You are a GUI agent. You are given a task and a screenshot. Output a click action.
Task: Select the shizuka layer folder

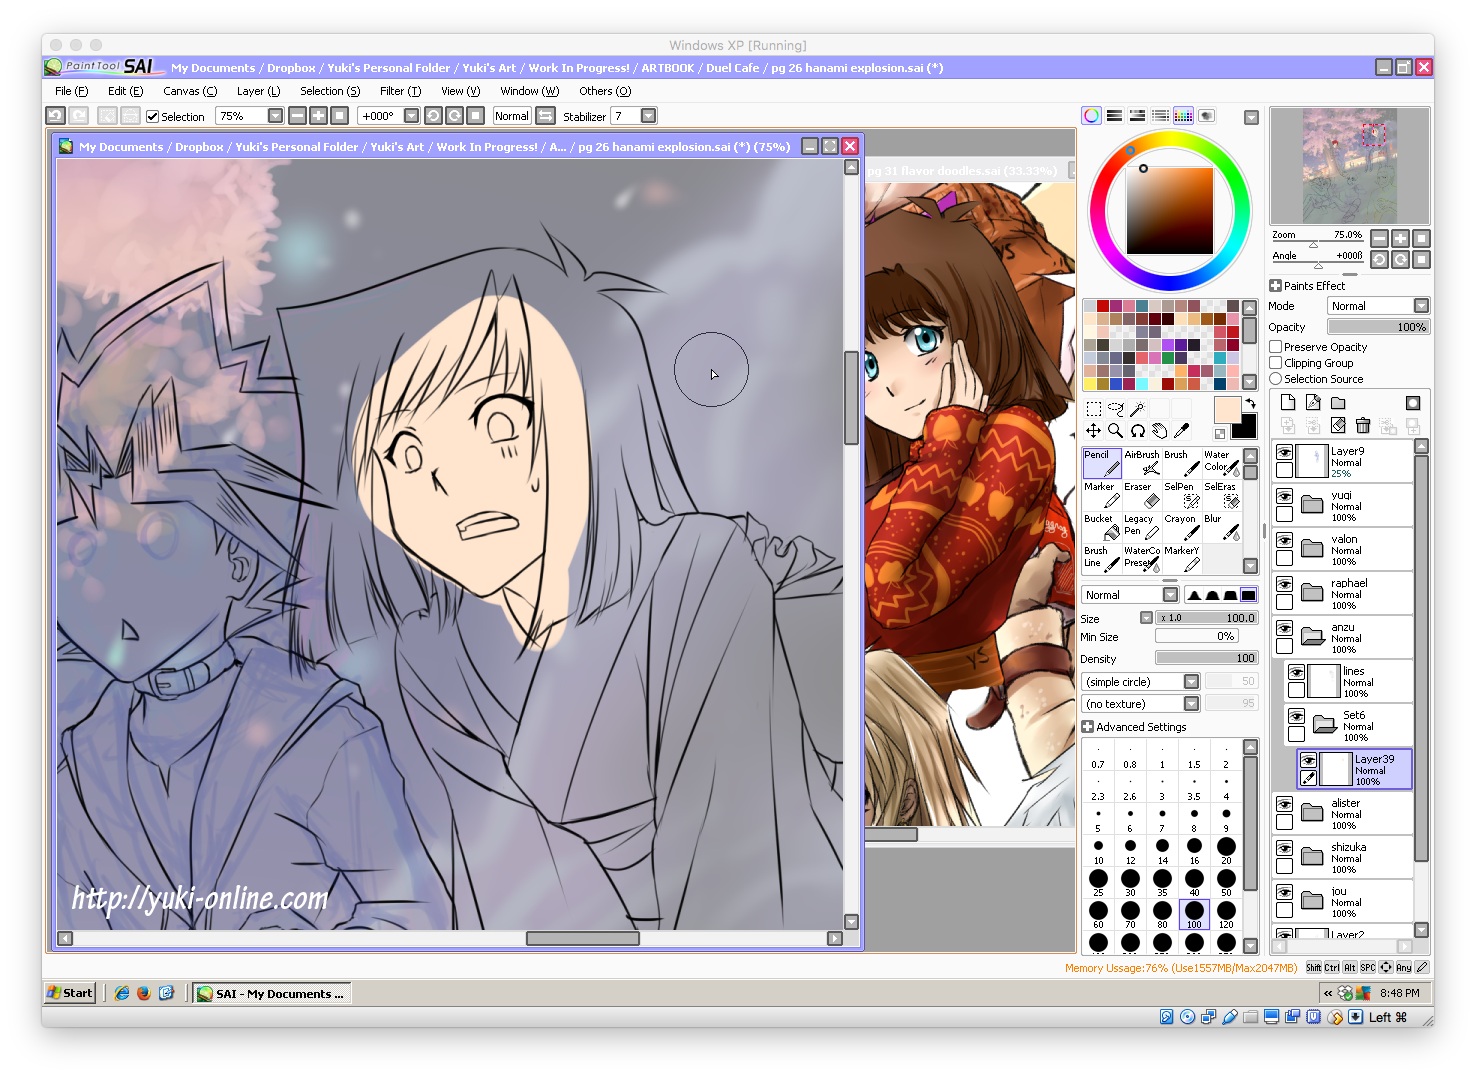1342,858
